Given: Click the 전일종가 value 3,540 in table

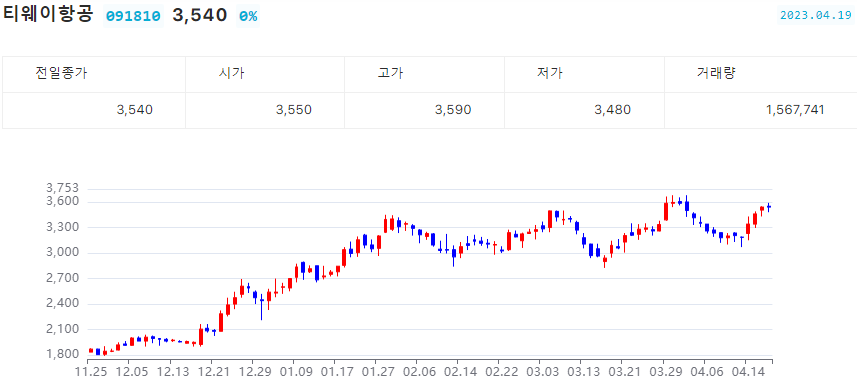Looking at the screenshot, I should [134, 110].
